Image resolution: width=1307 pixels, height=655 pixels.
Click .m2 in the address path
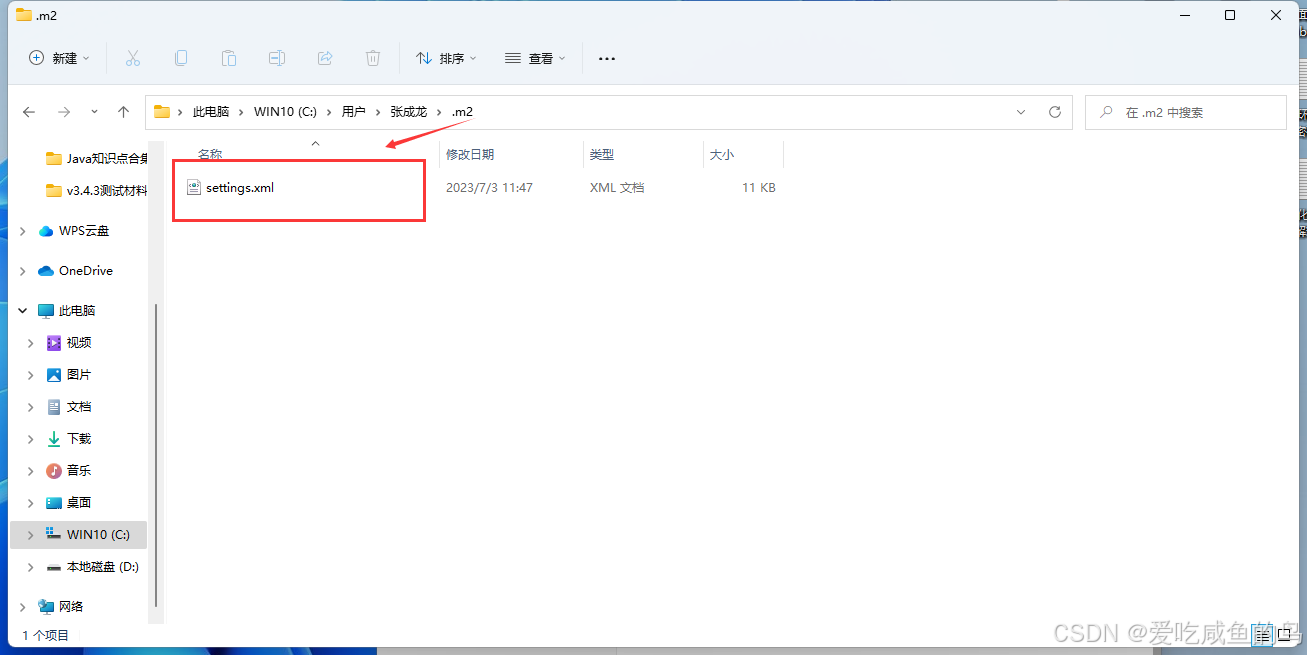(x=462, y=112)
